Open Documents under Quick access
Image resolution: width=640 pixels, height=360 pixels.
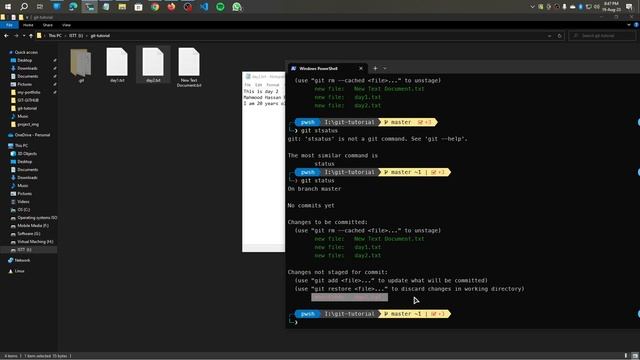(x=28, y=76)
